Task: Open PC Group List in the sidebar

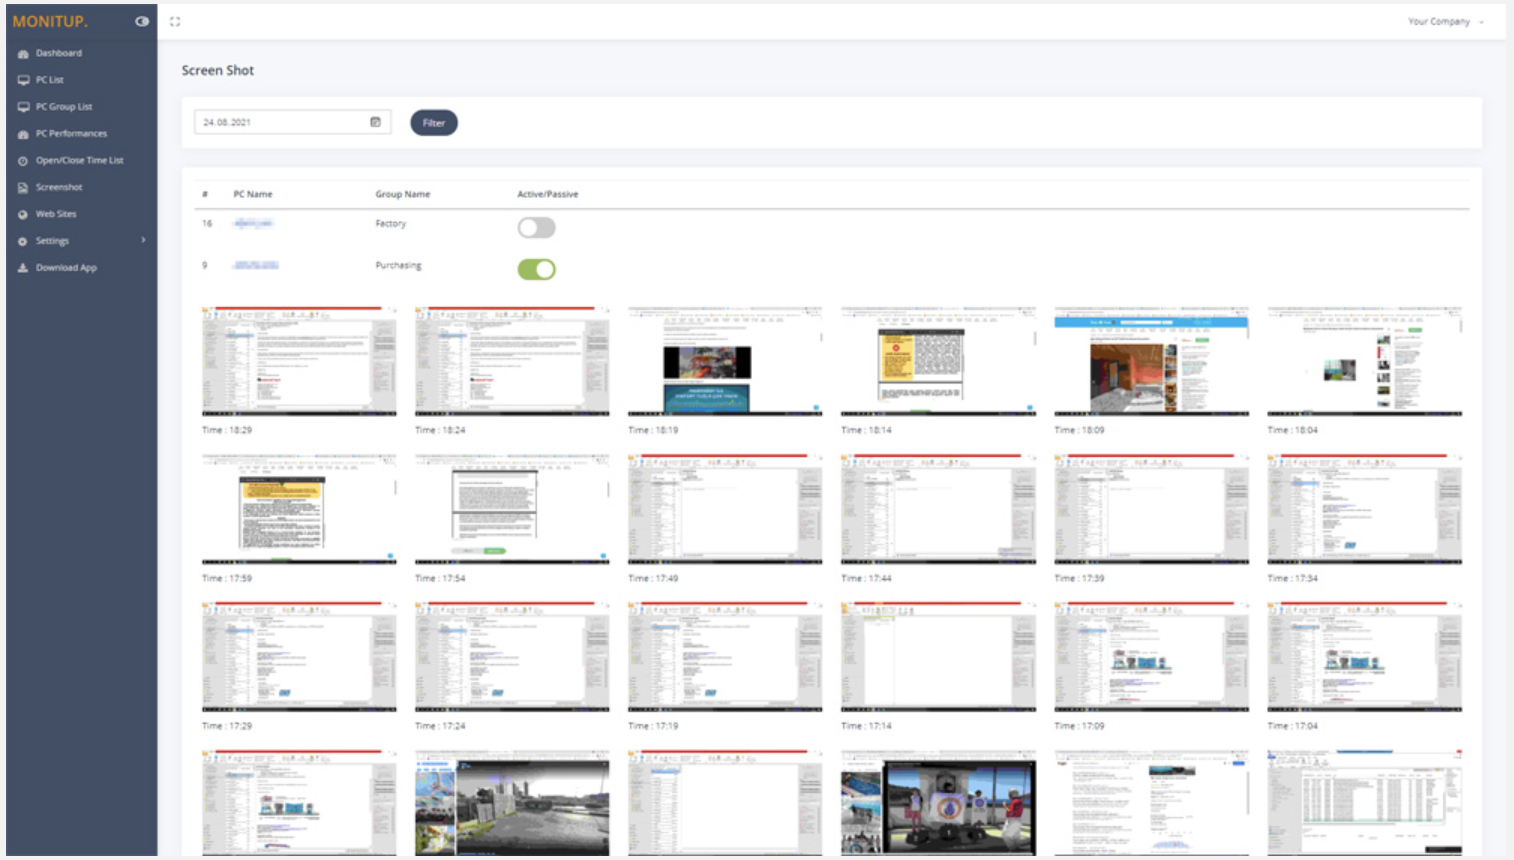Action: [22, 106]
